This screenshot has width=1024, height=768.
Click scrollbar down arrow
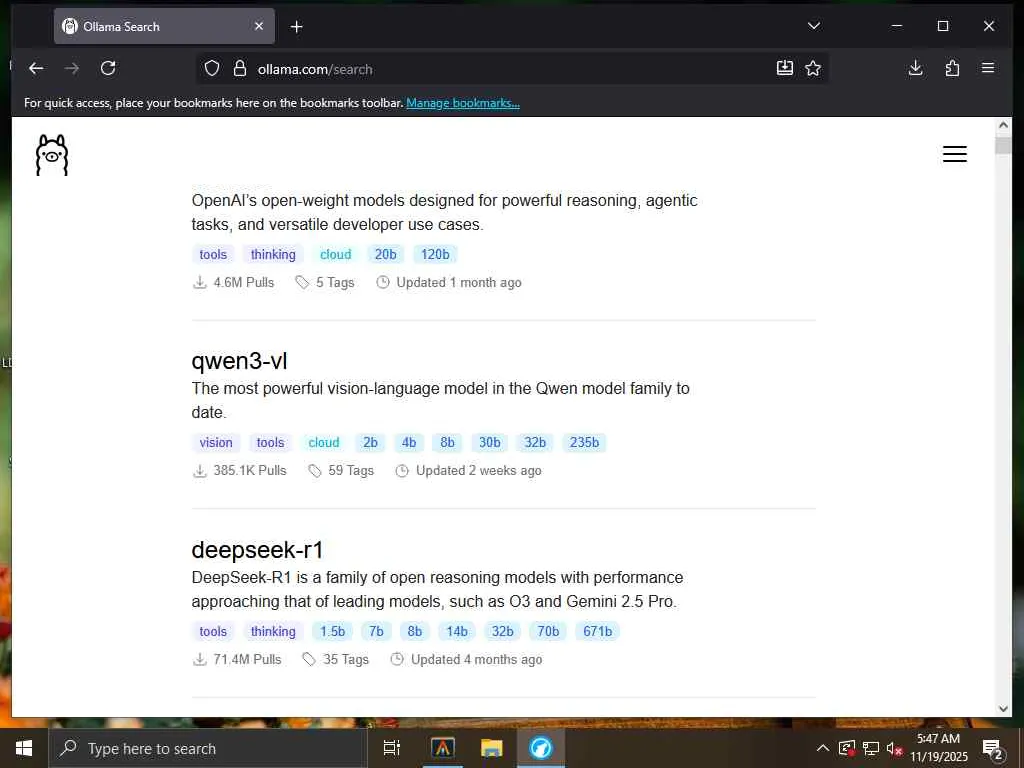click(x=1003, y=709)
